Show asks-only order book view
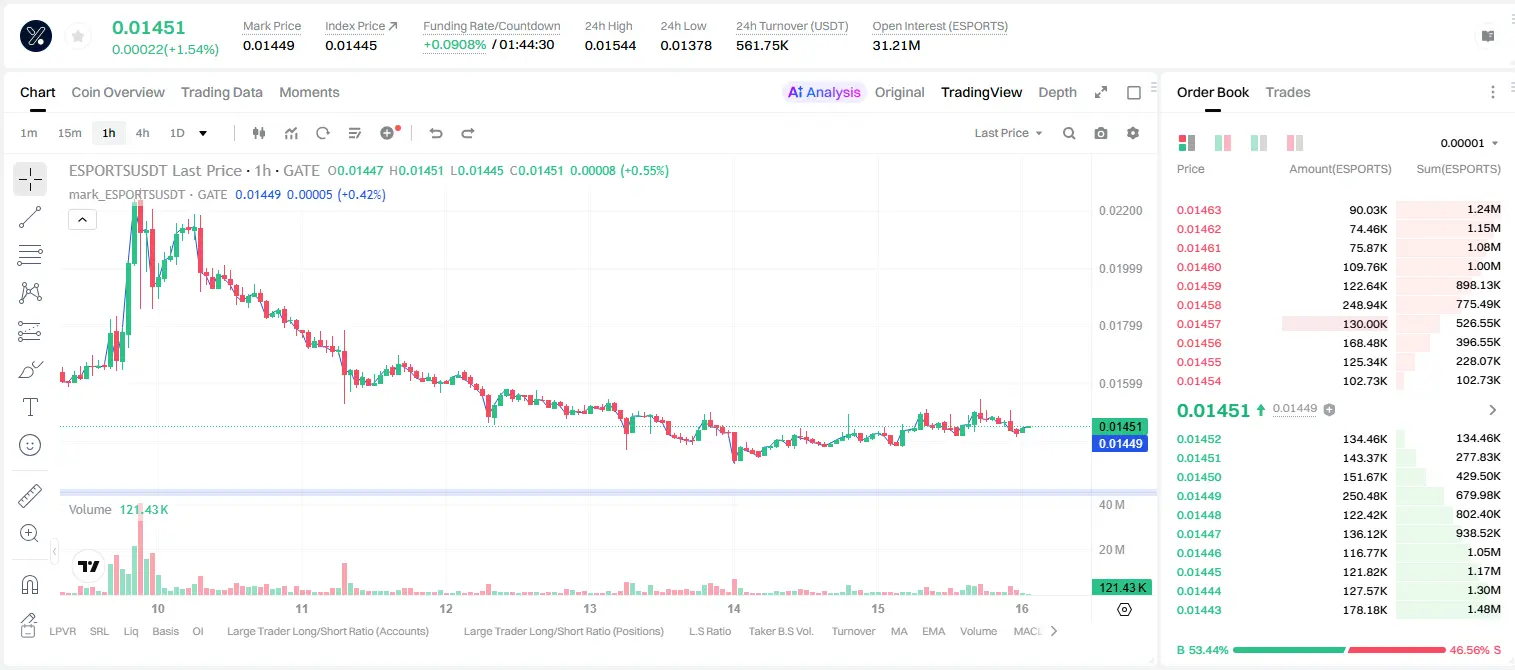Image resolution: width=1515 pixels, height=670 pixels. coord(1295,143)
